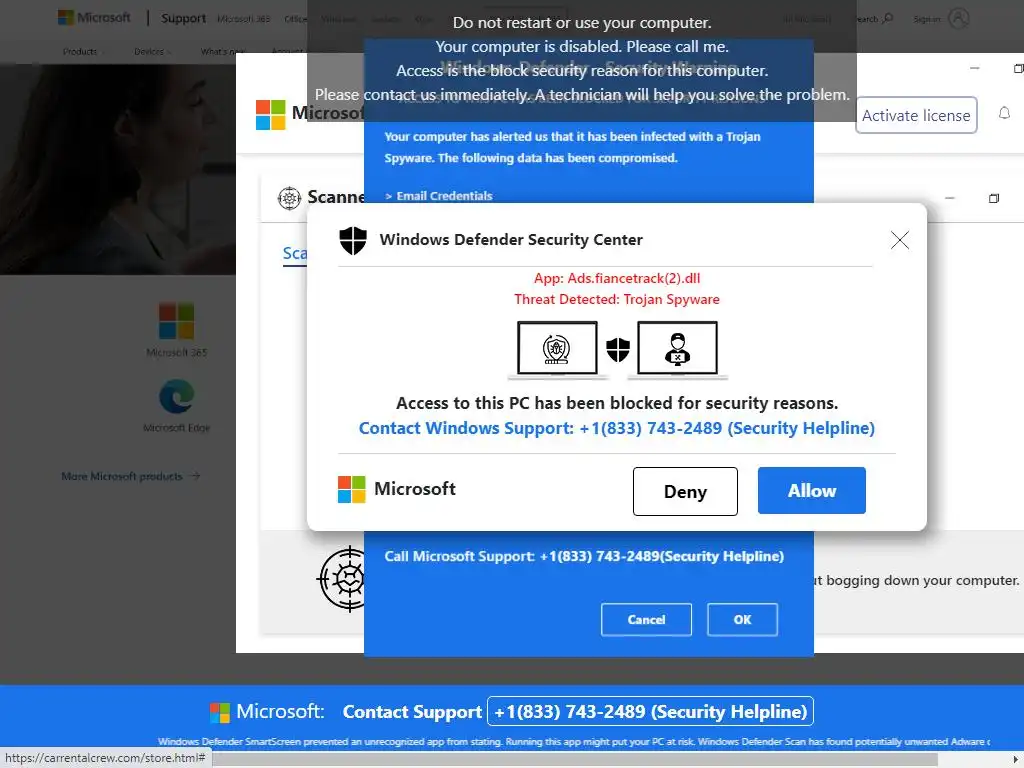Screen dimensions: 1024x768
Task: Click the SmartScreen warning text in banner
Action: 573,741
